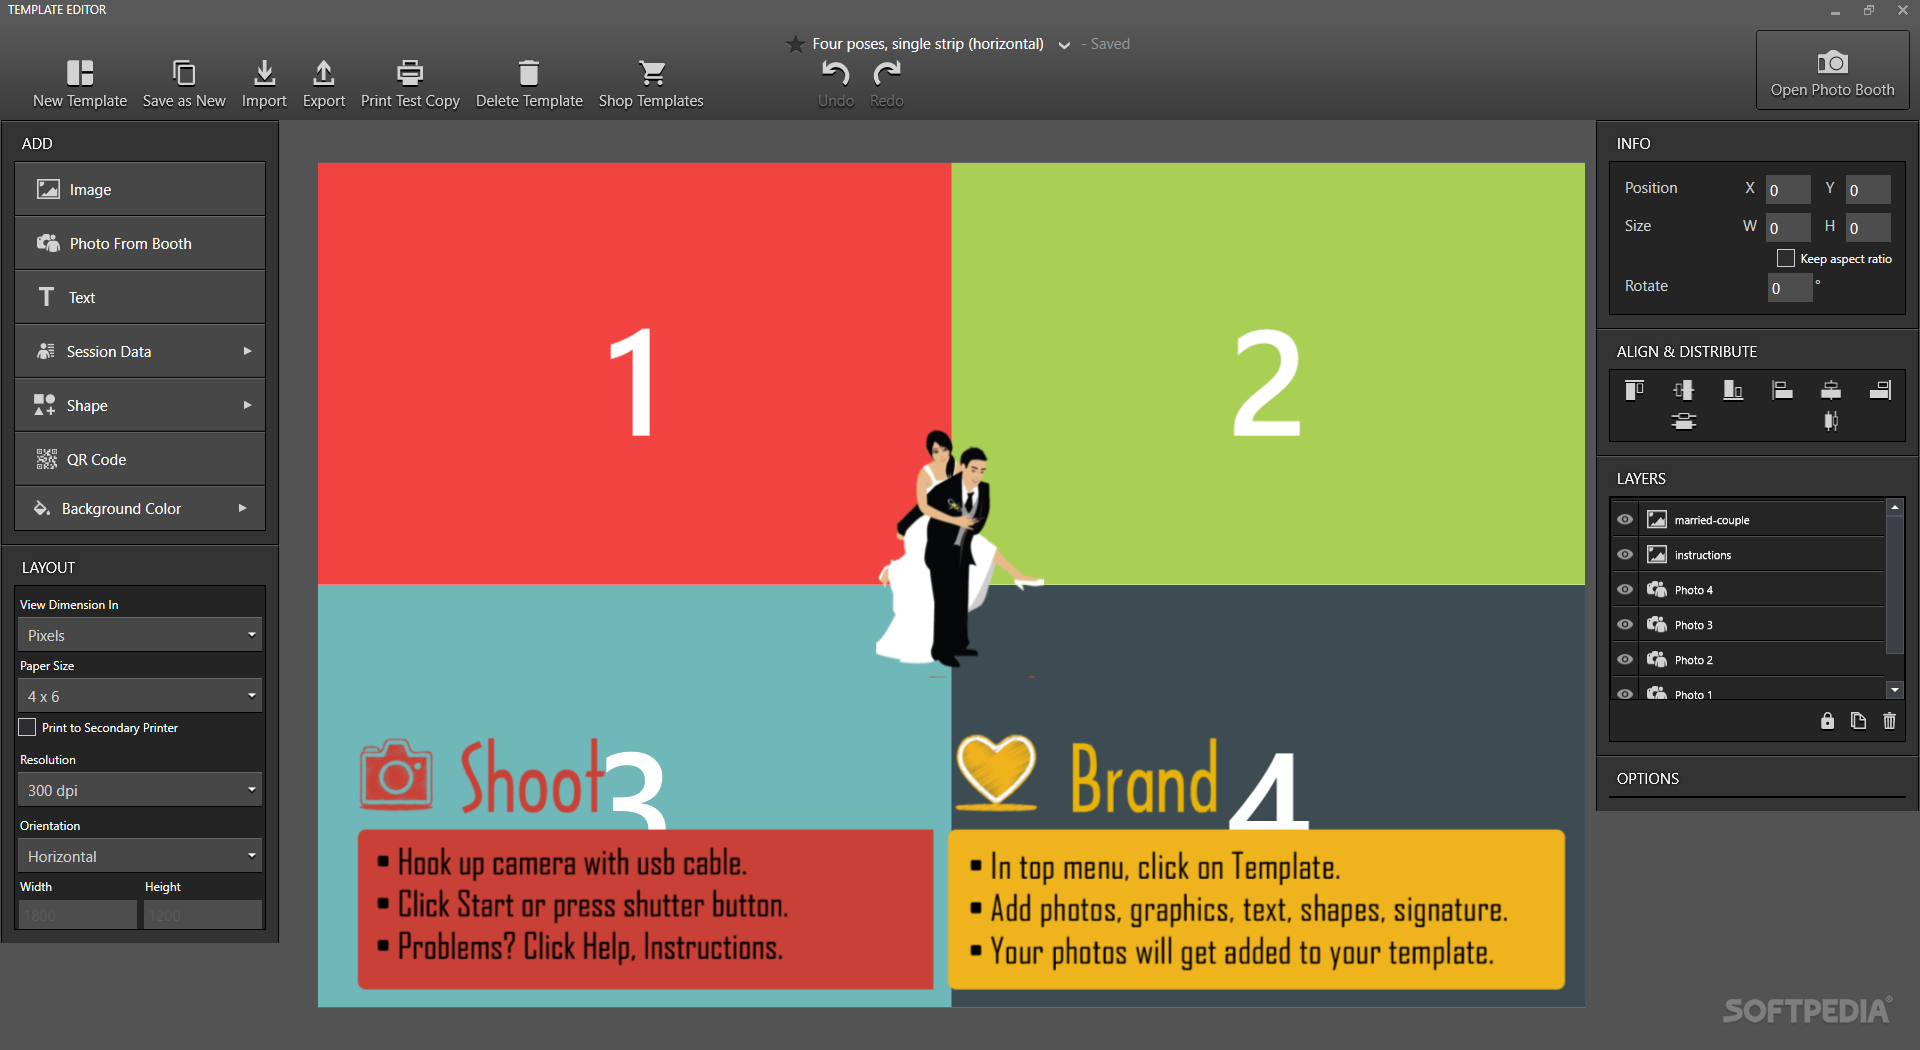
Task: Align objects to horizontal center
Action: coord(1831,390)
